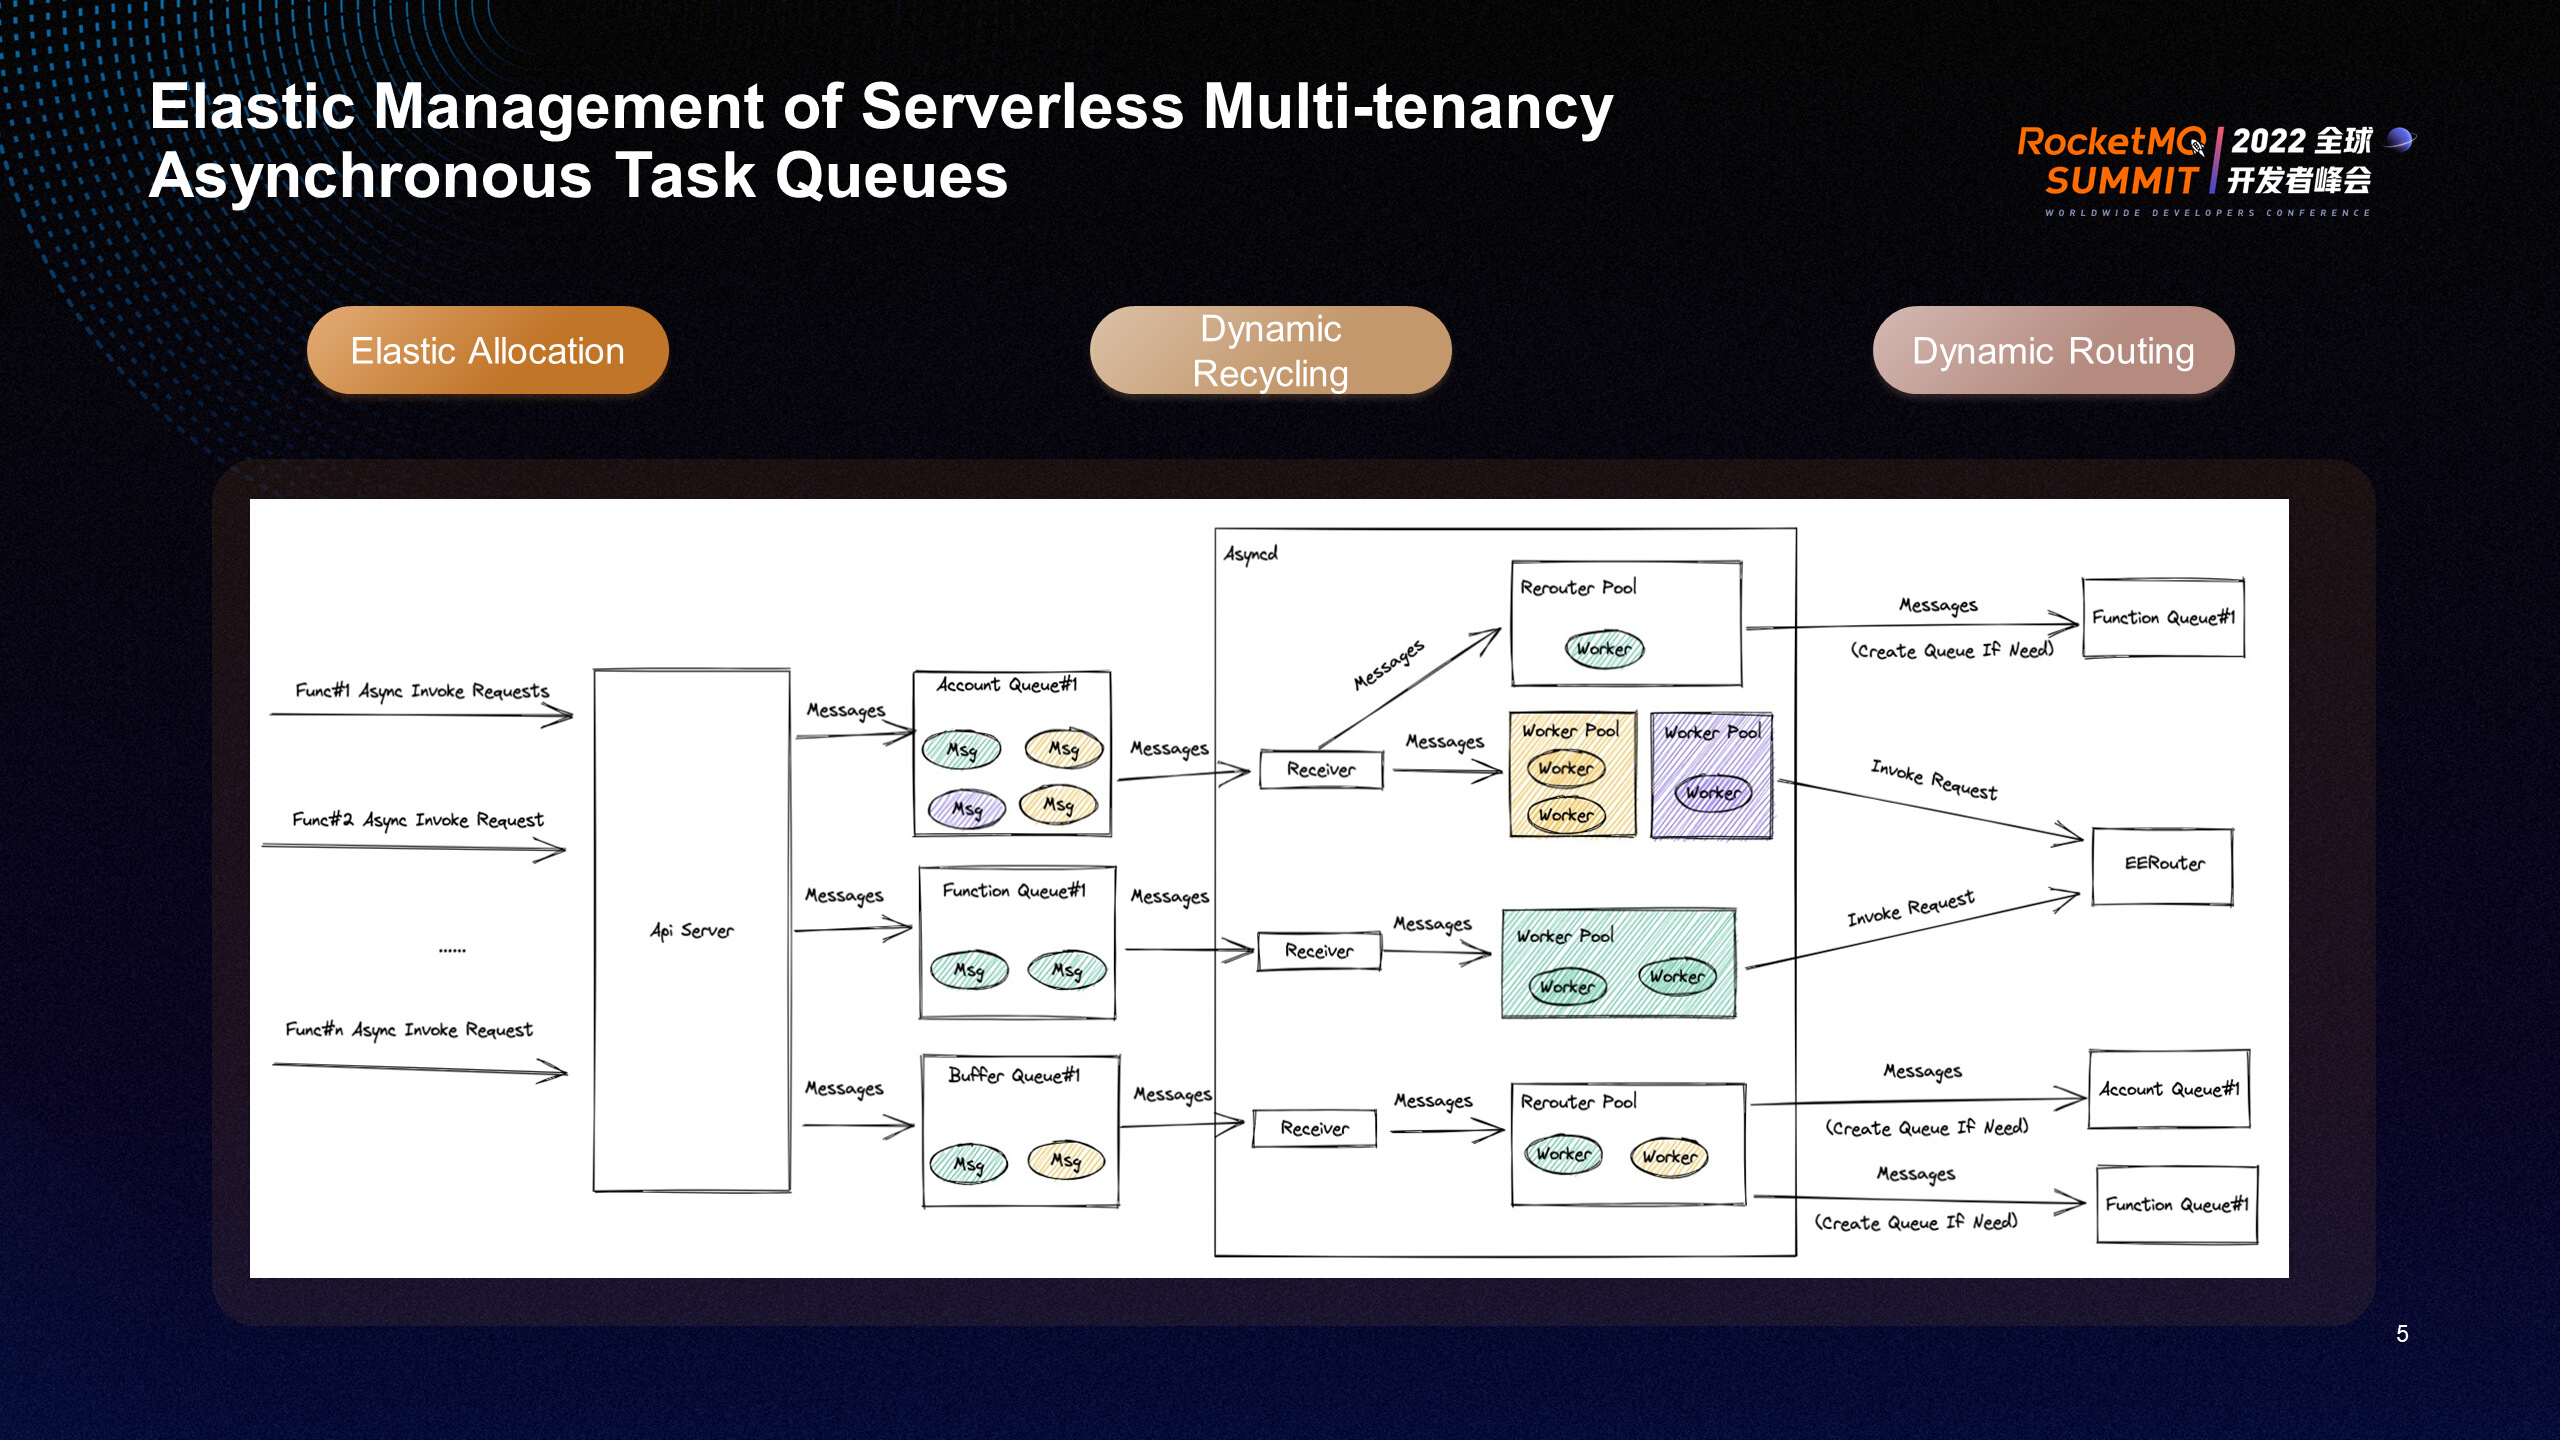This screenshot has height=1440, width=2560.
Task: Click the bottom-right Function Queue#1 box
Action: pos(2177,1205)
